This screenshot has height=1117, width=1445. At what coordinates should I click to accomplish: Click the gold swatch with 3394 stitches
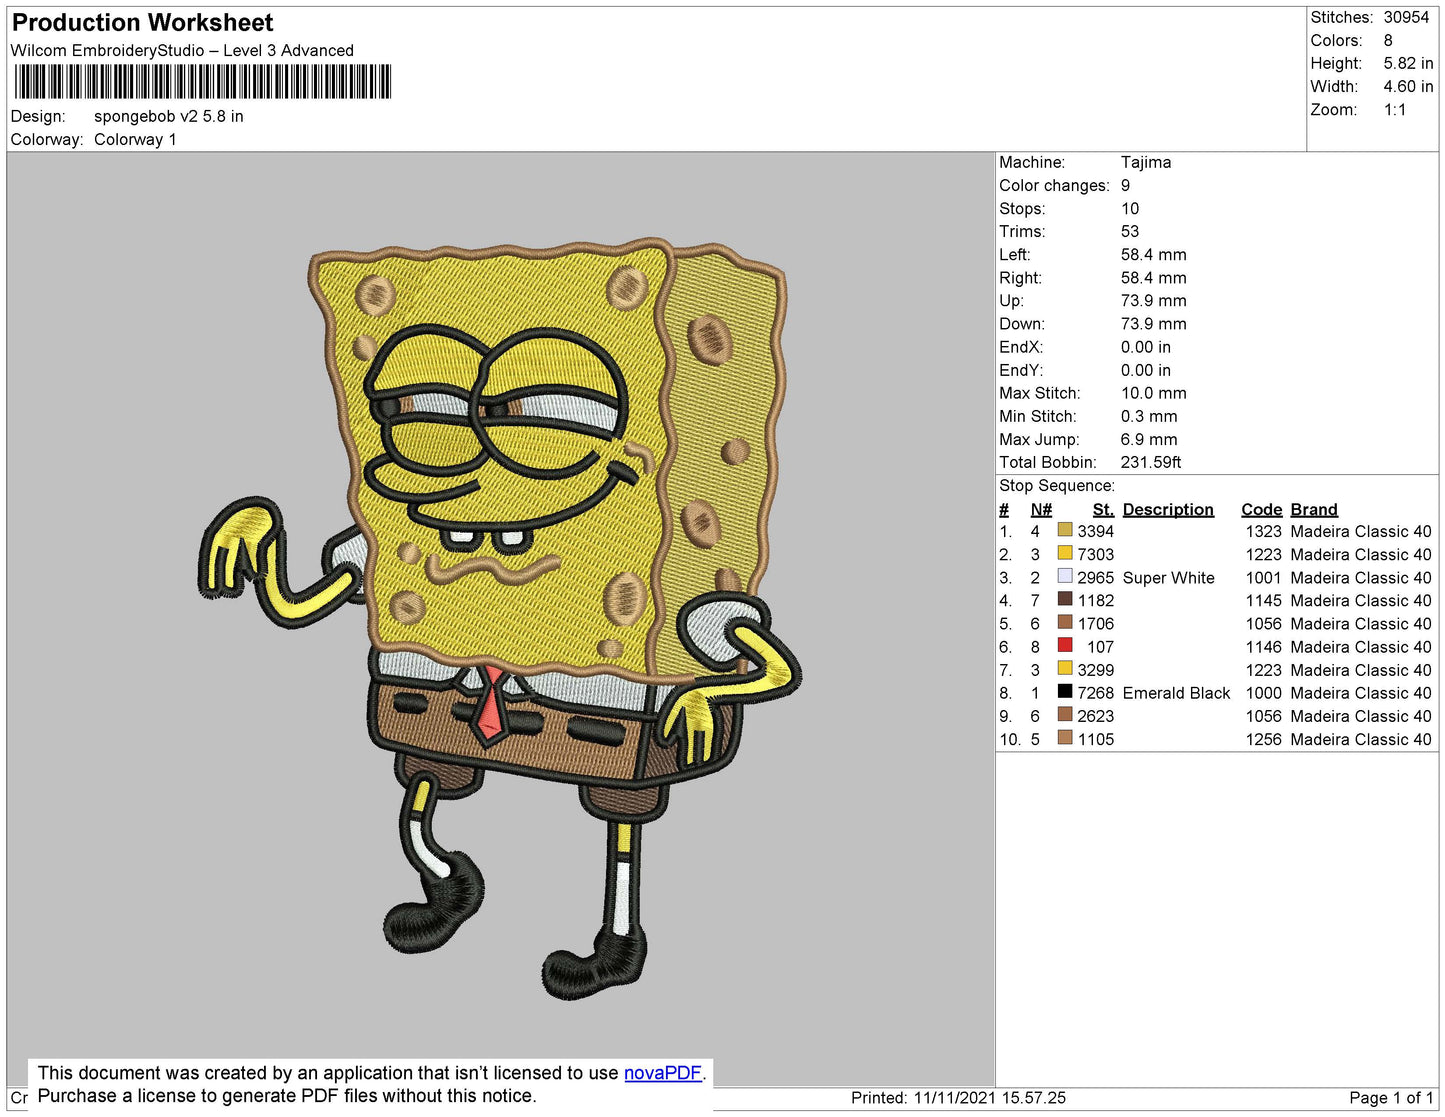coord(1065,530)
